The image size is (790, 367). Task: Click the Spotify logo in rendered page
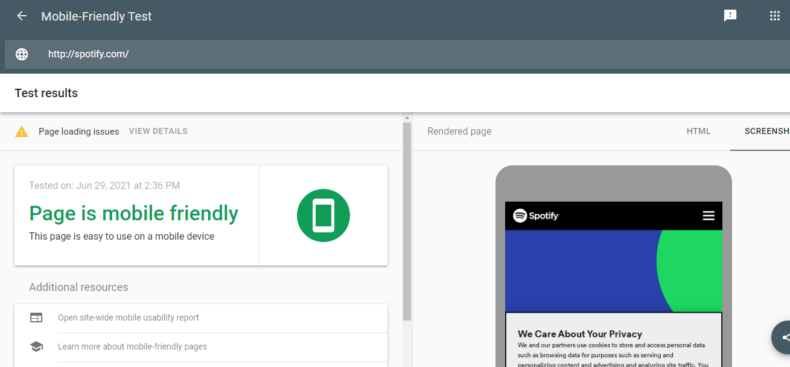[536, 216]
